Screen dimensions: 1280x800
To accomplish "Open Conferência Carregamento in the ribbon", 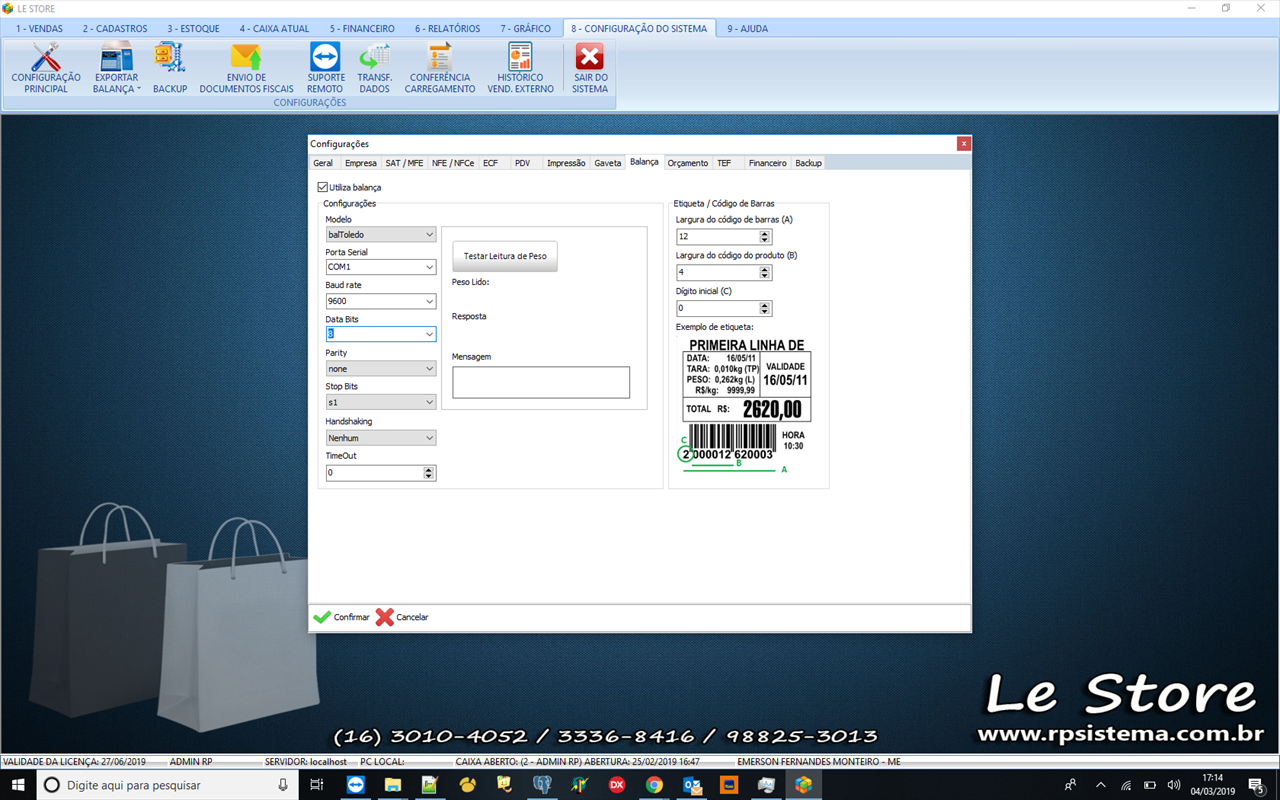I will pos(440,68).
